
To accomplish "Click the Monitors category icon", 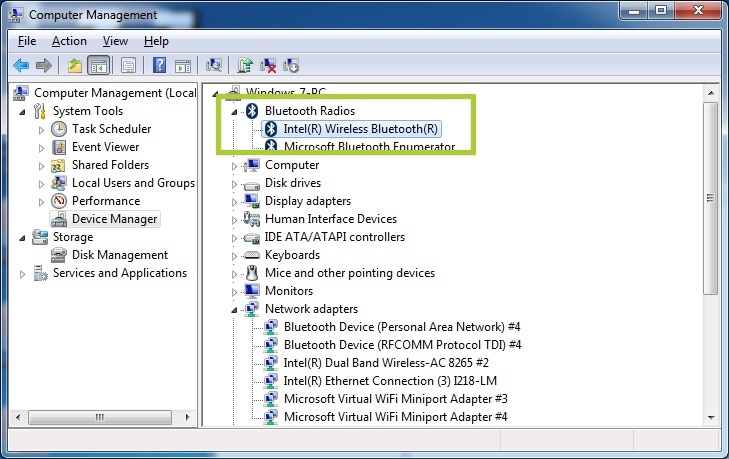I will (252, 291).
